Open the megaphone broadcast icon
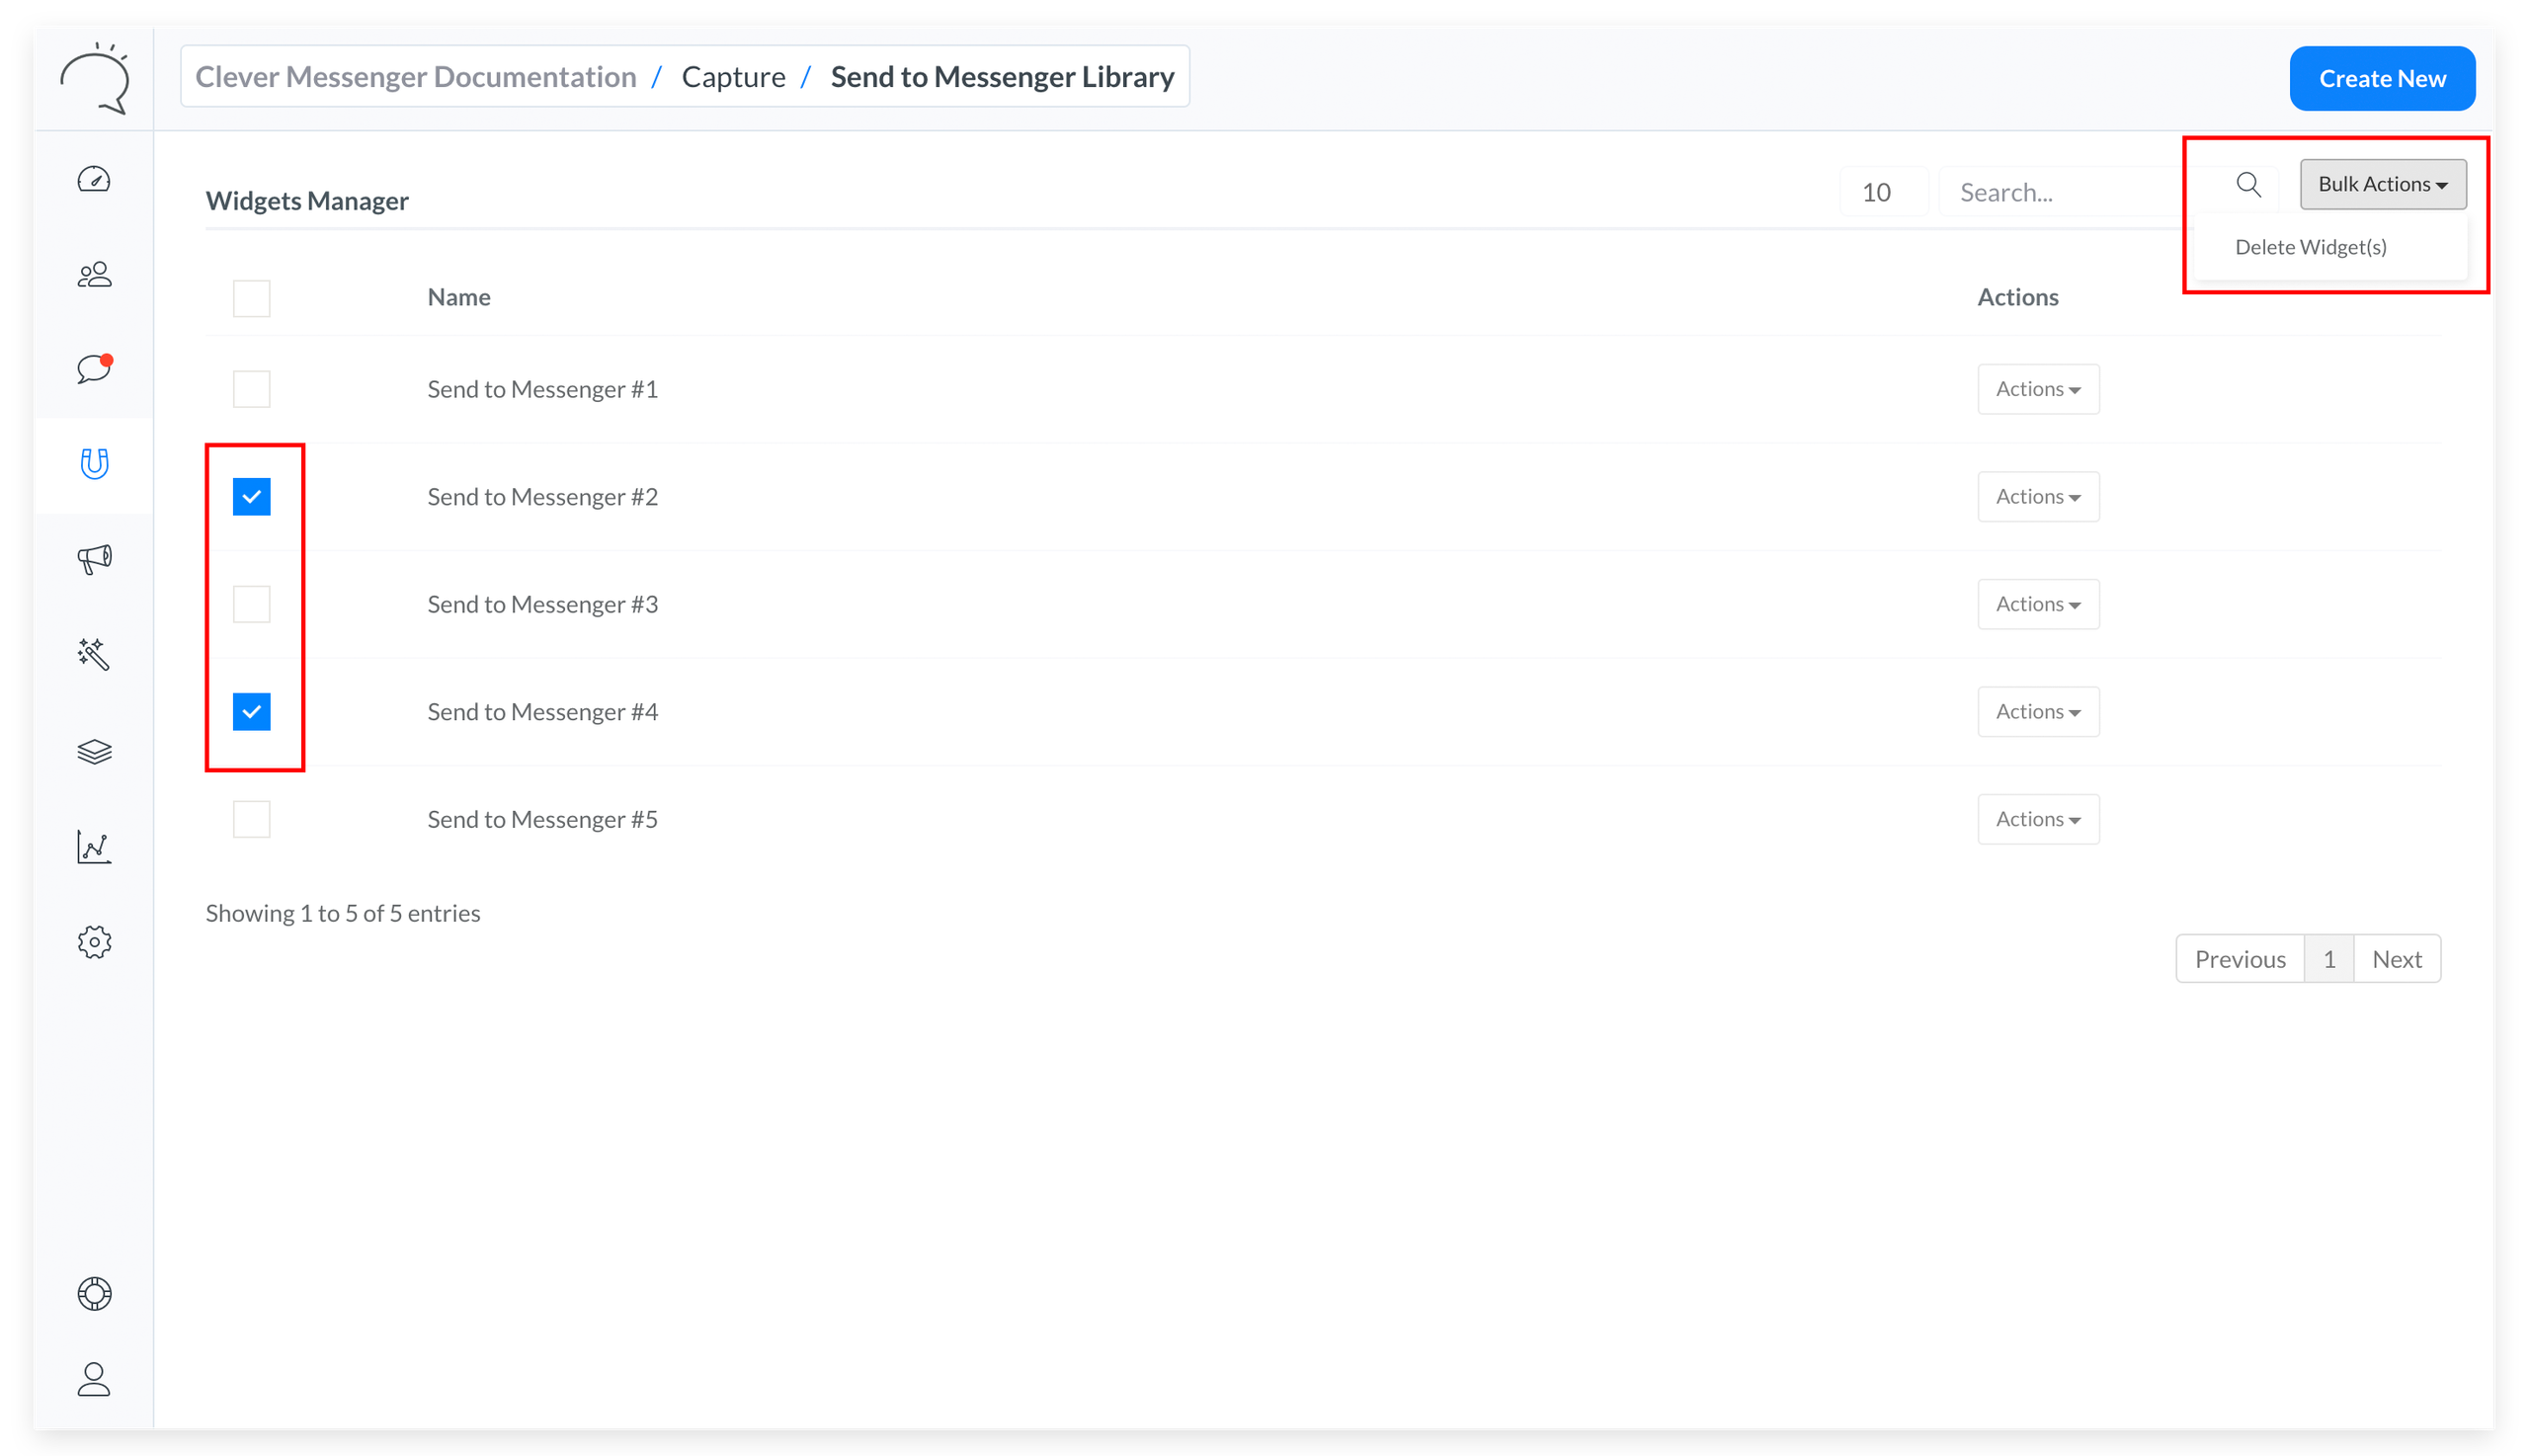The width and height of the screenshot is (2529, 1456). [x=94, y=558]
